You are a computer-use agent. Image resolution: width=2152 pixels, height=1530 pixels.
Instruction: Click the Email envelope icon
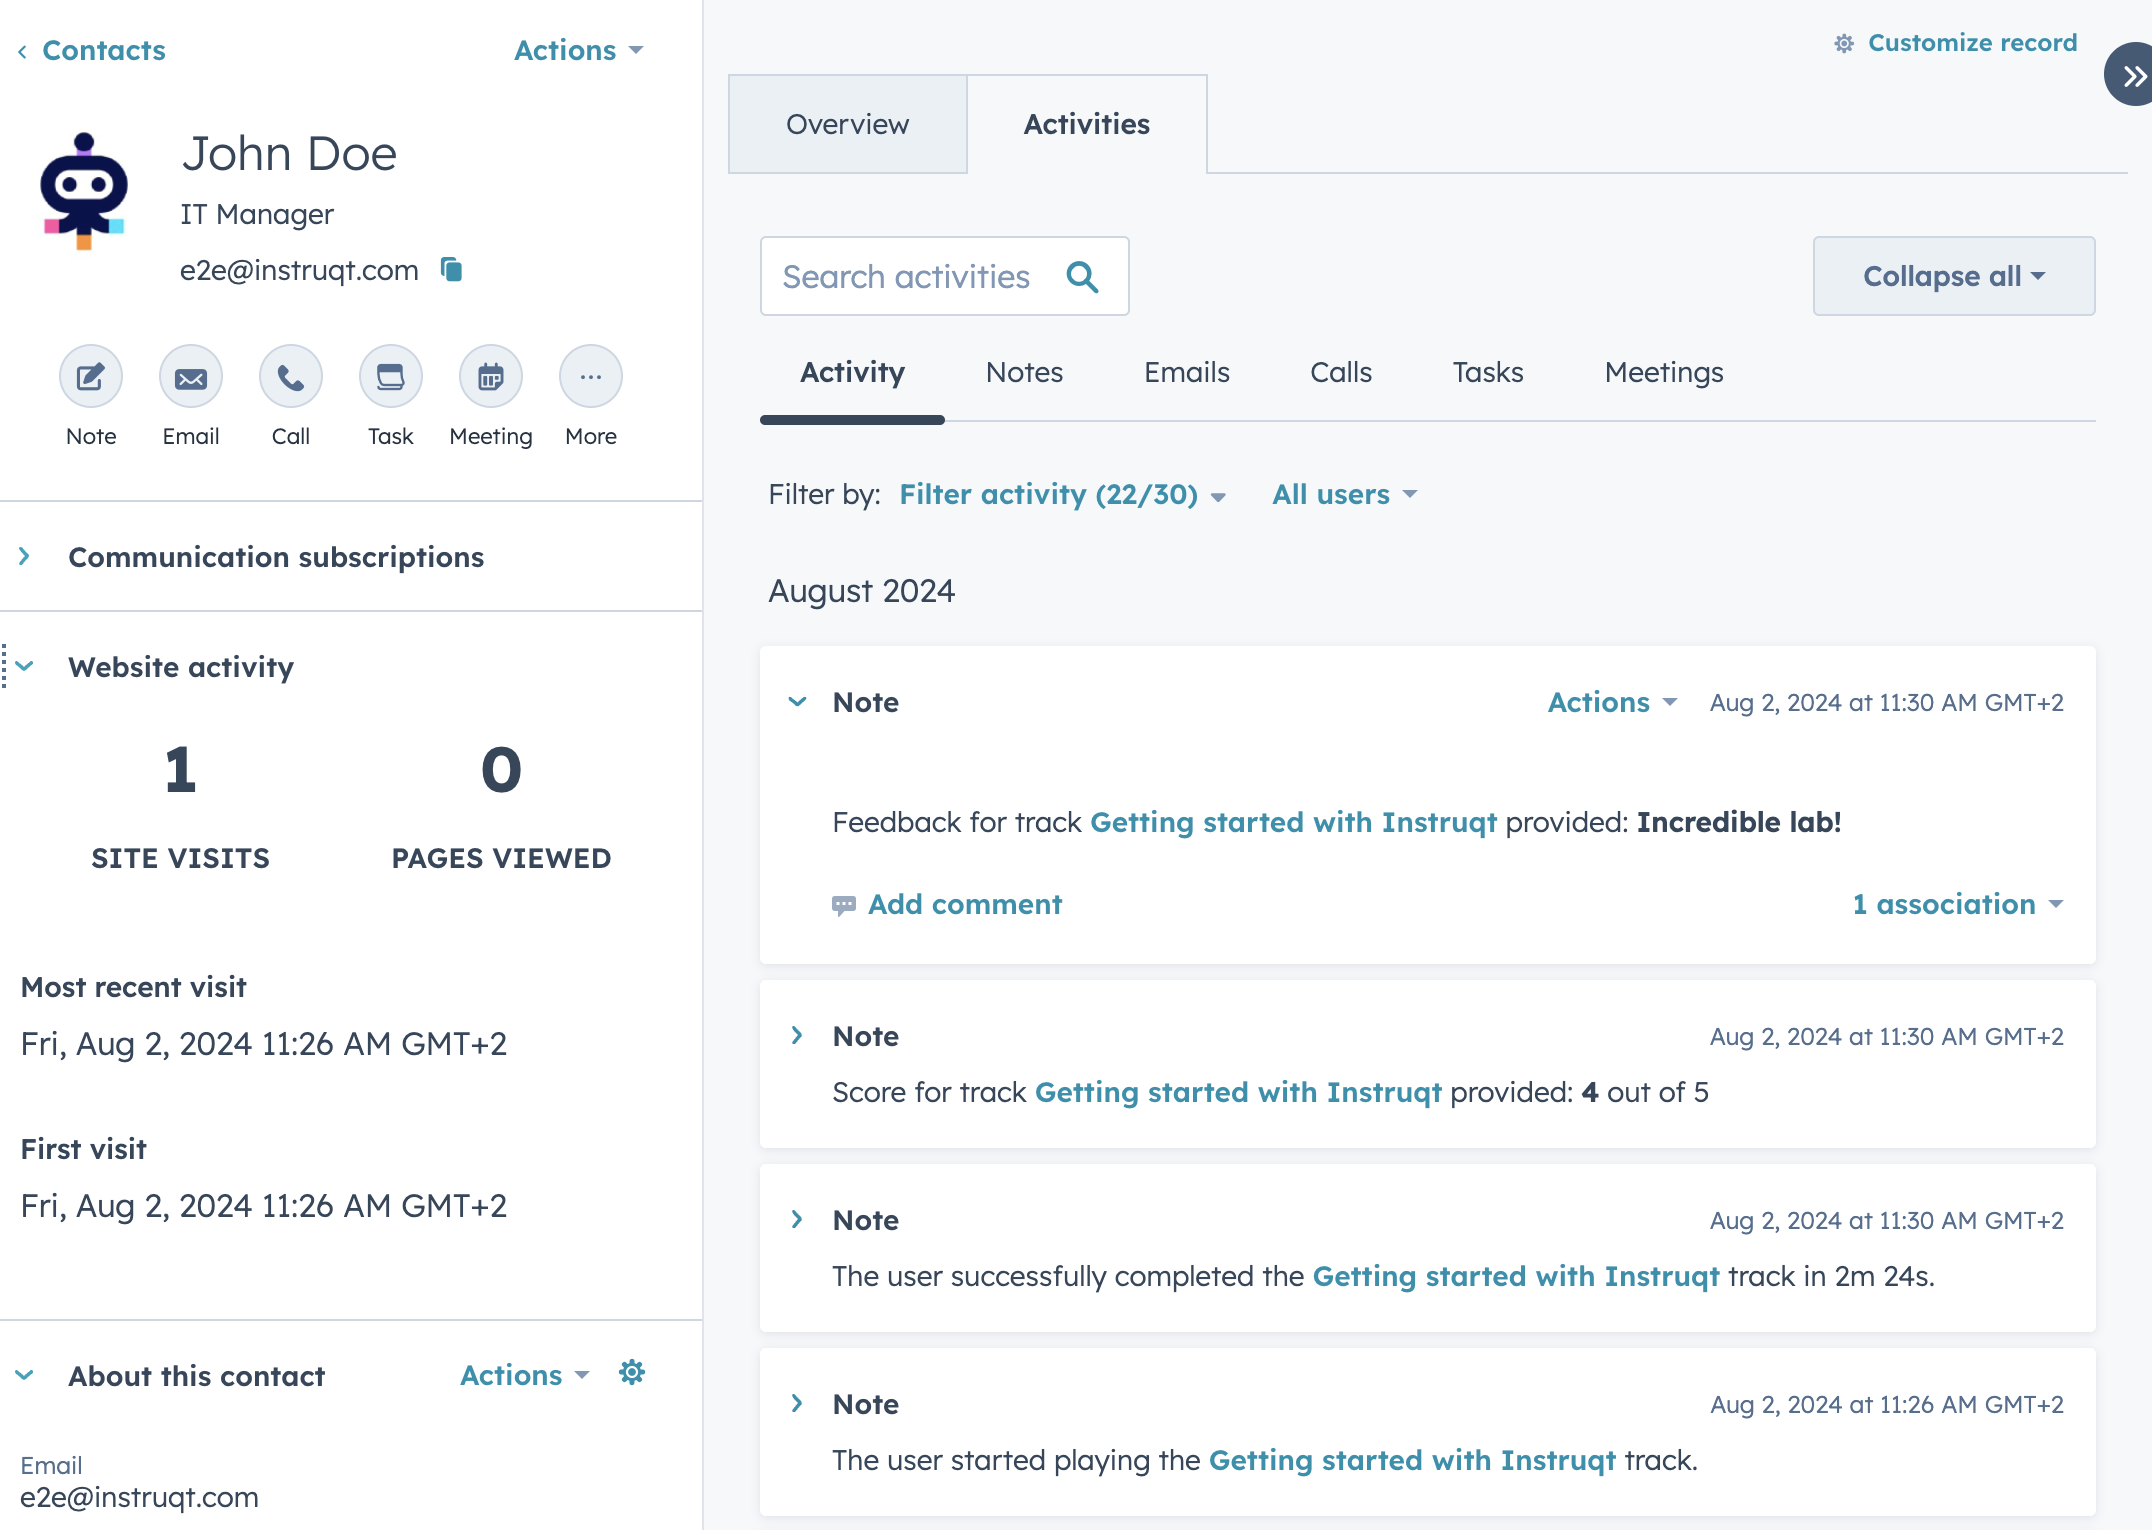pyautogui.click(x=191, y=377)
